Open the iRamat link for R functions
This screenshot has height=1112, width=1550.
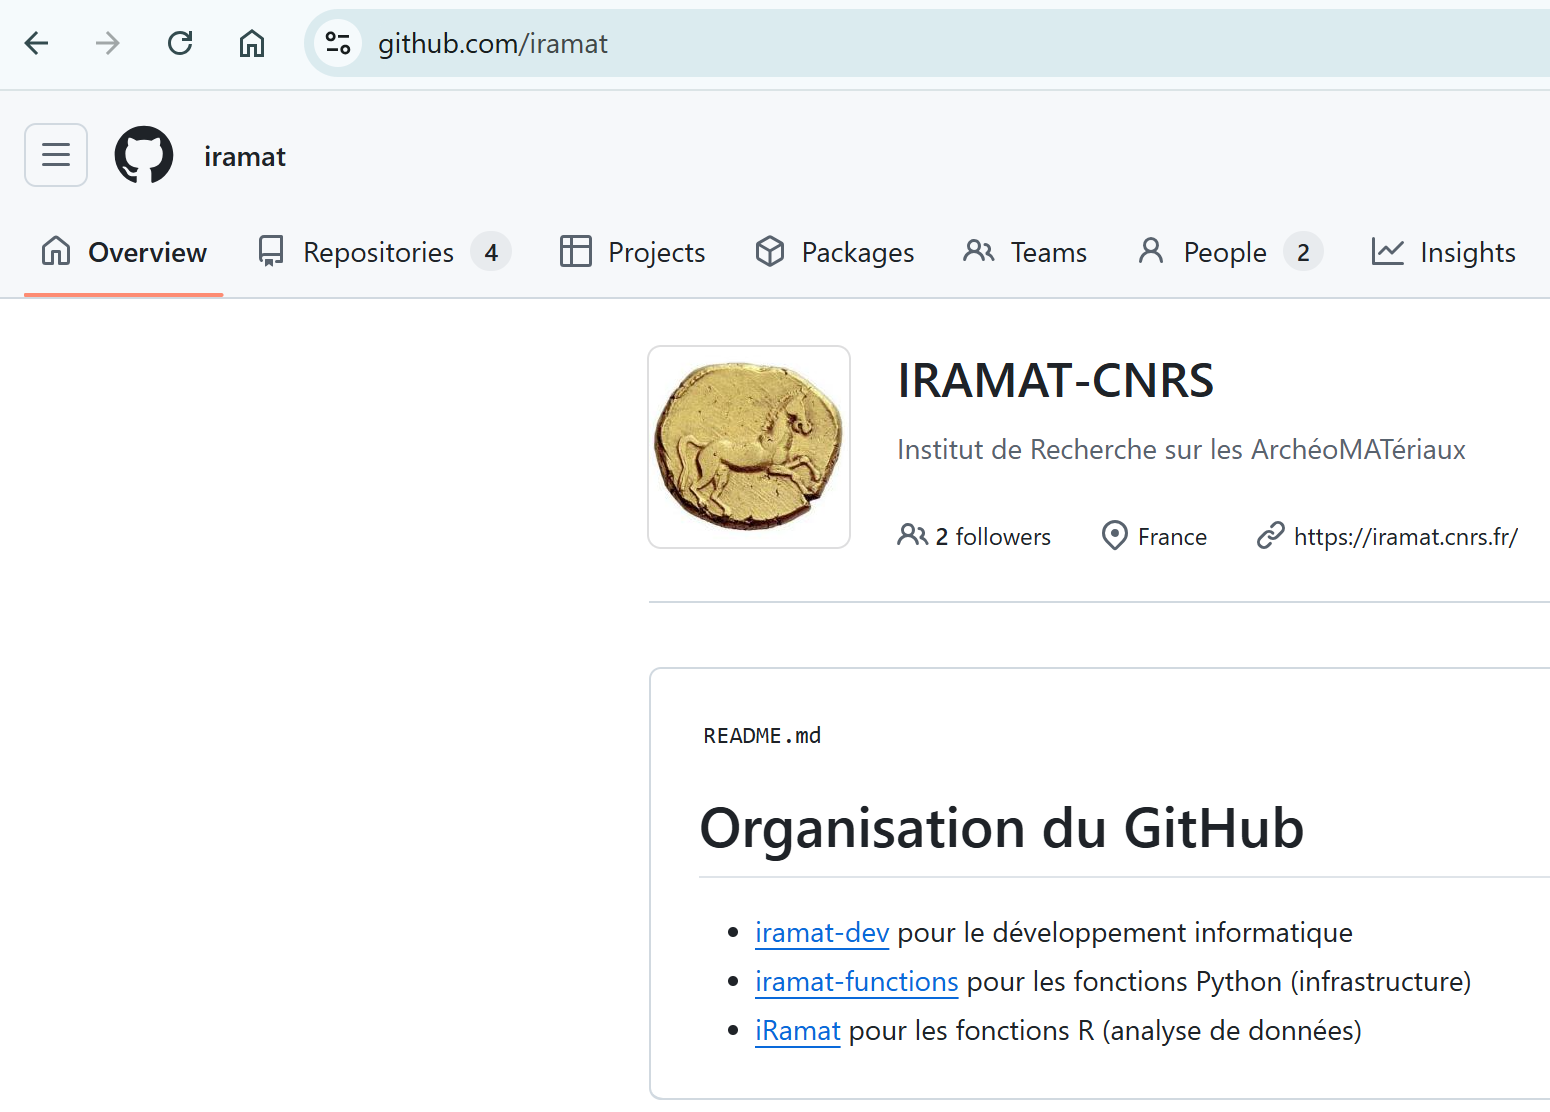pyautogui.click(x=798, y=1031)
